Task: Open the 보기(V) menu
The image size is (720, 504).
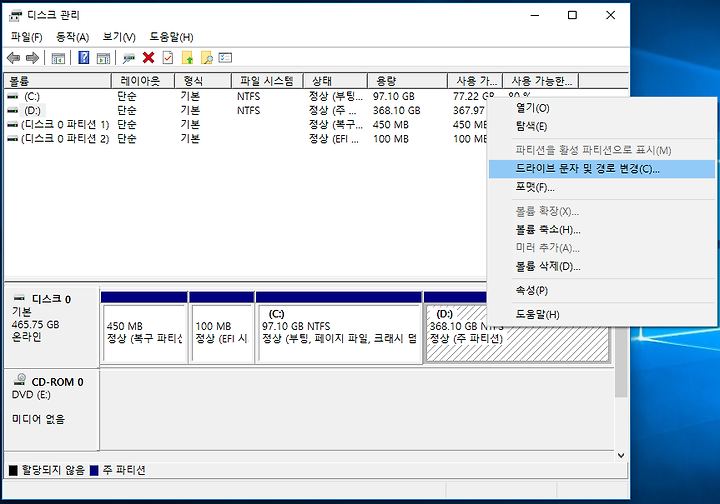Action: pyautogui.click(x=119, y=37)
